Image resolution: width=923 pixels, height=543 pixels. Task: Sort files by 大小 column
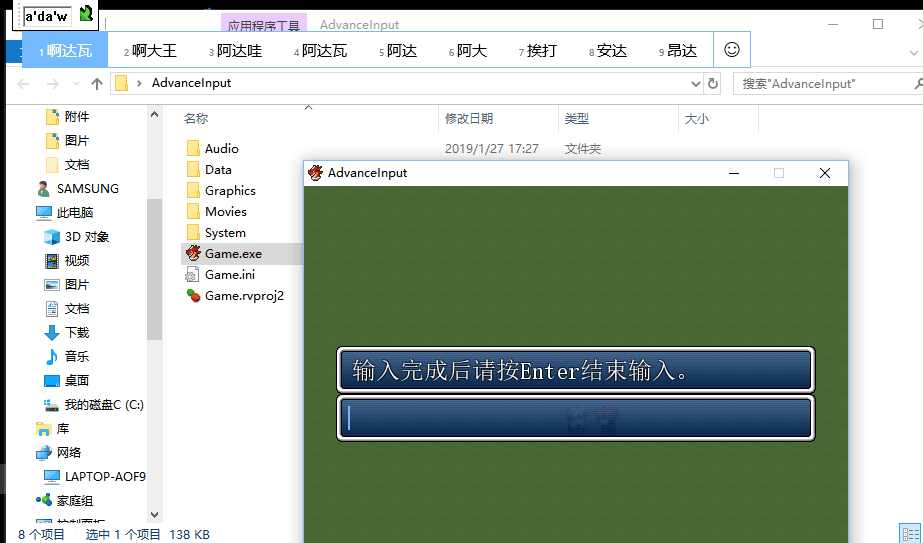[x=696, y=118]
